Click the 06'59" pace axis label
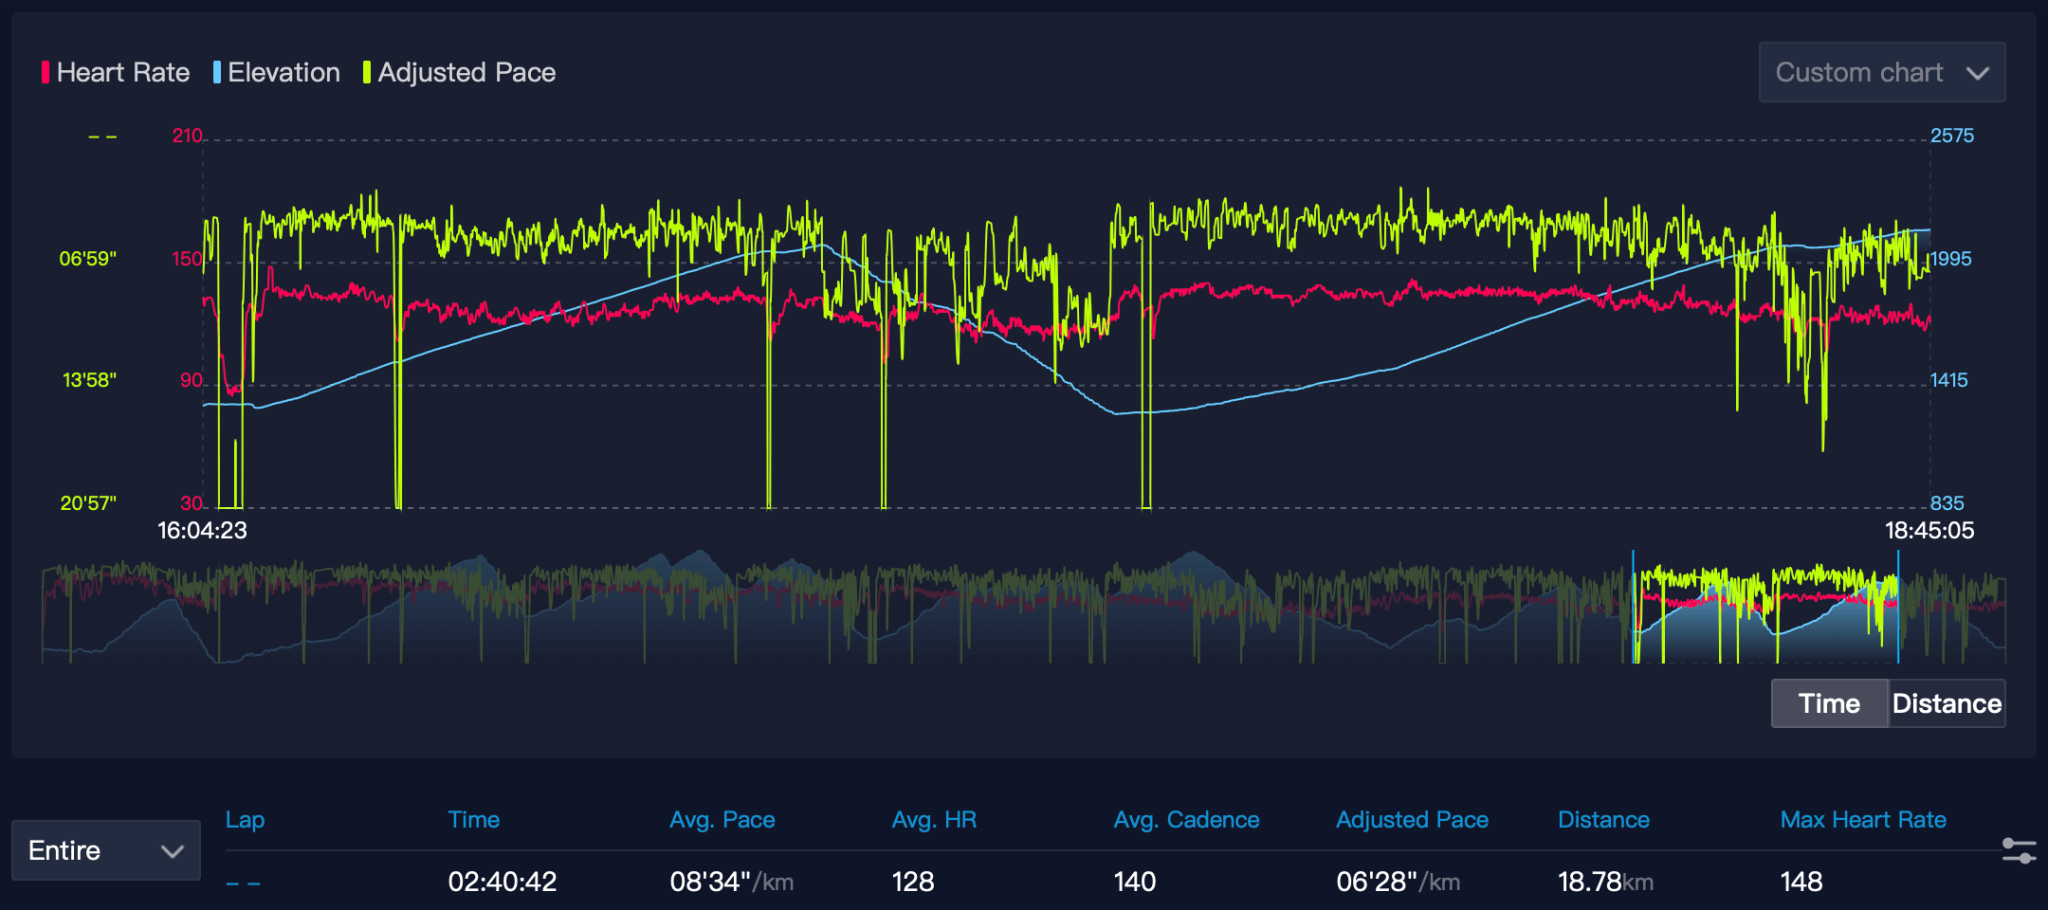 pos(88,259)
